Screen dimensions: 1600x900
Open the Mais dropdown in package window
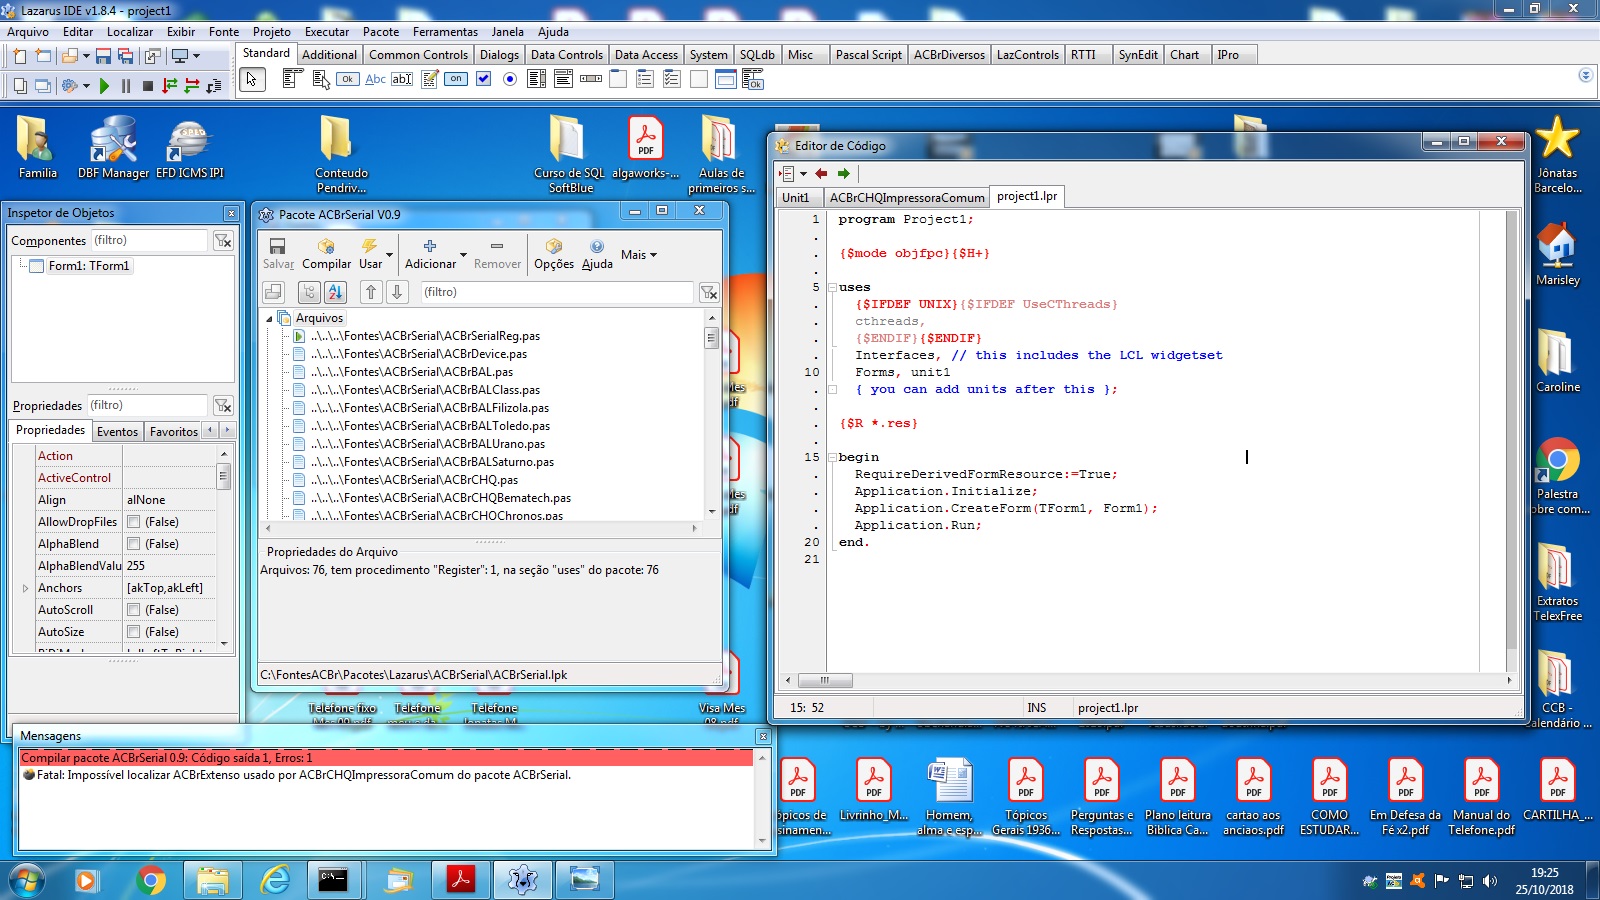pyautogui.click(x=638, y=255)
